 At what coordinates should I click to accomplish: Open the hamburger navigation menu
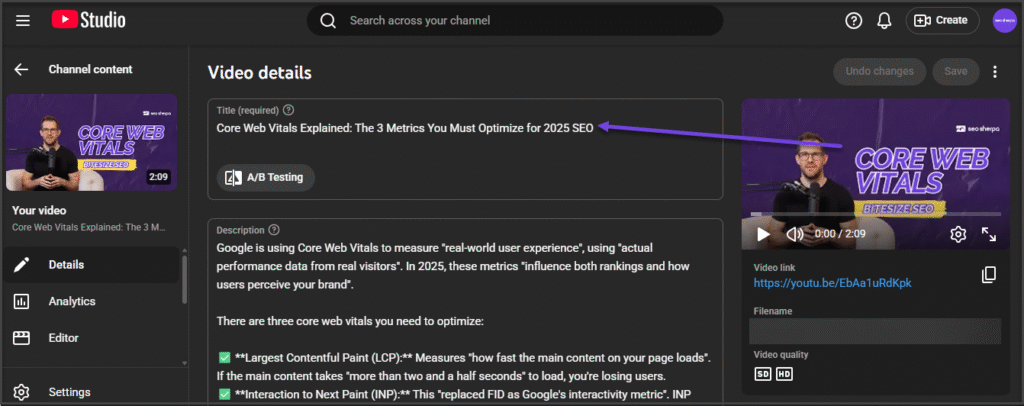pyautogui.click(x=23, y=20)
